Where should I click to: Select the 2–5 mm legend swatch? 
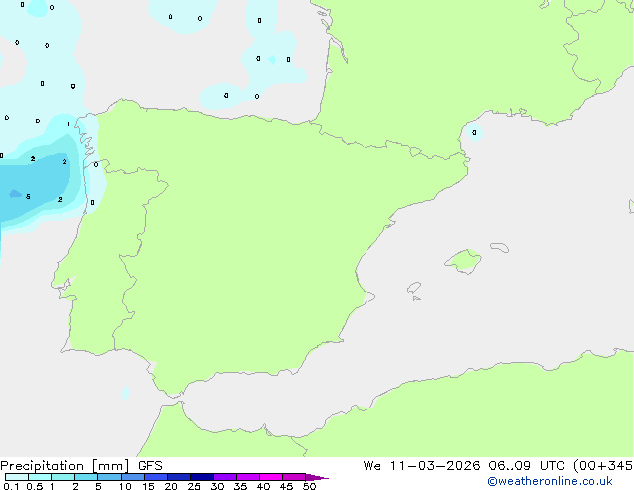pyautogui.click(x=86, y=477)
